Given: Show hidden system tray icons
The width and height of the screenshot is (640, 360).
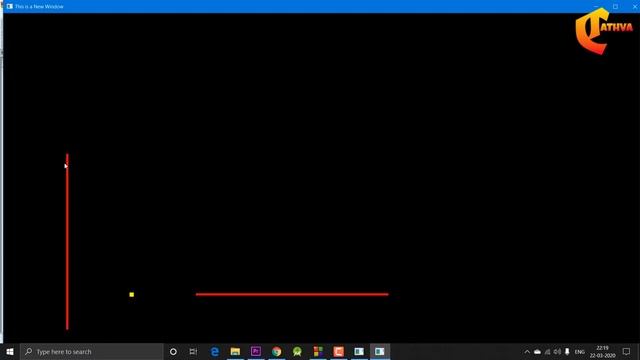Looking at the screenshot, I should coord(527,351).
